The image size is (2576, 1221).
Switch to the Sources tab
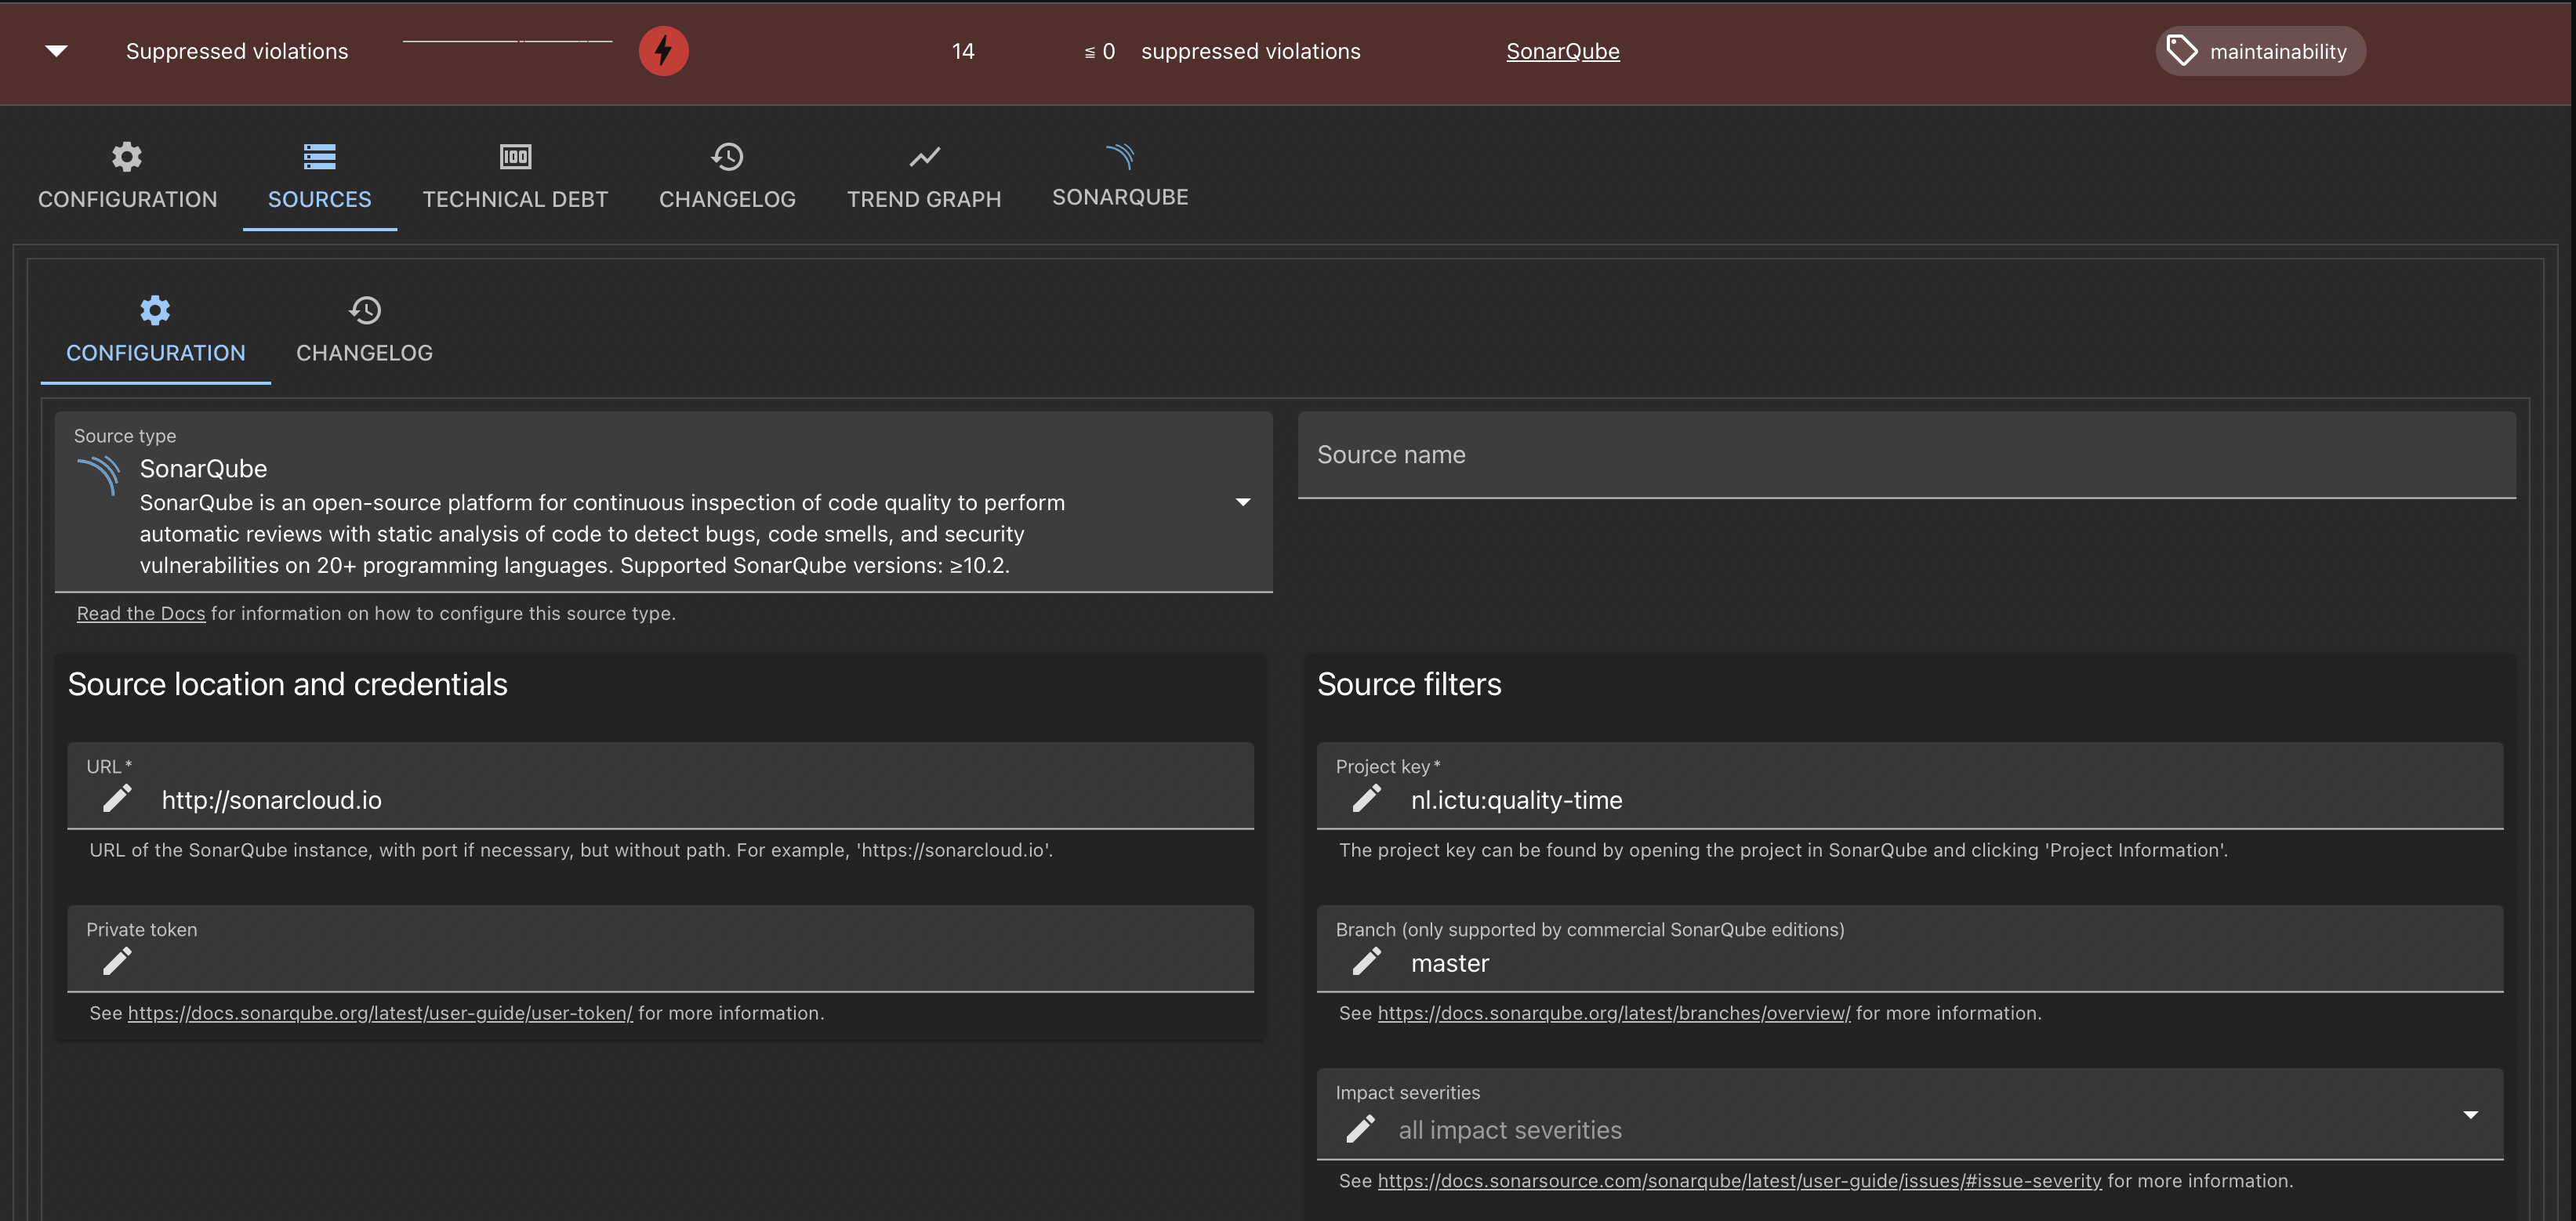pos(319,175)
